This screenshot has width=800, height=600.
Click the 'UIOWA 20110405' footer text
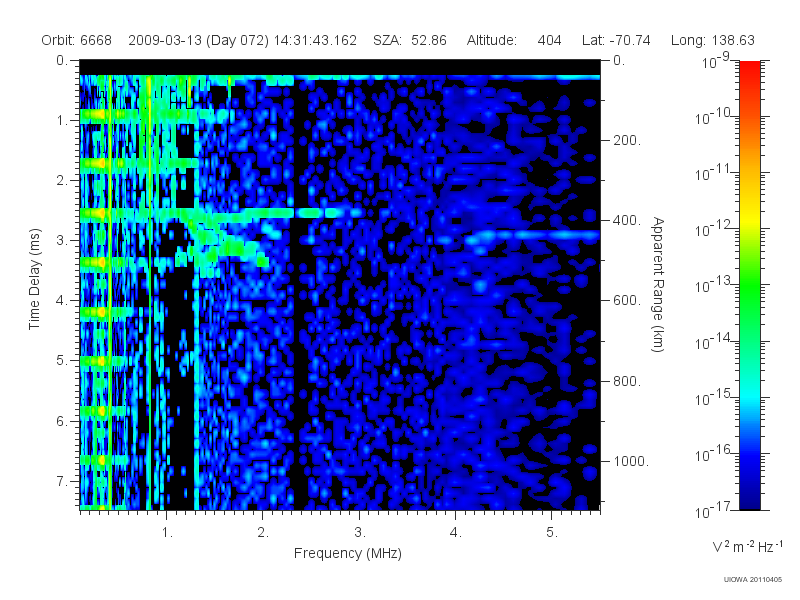point(753,580)
